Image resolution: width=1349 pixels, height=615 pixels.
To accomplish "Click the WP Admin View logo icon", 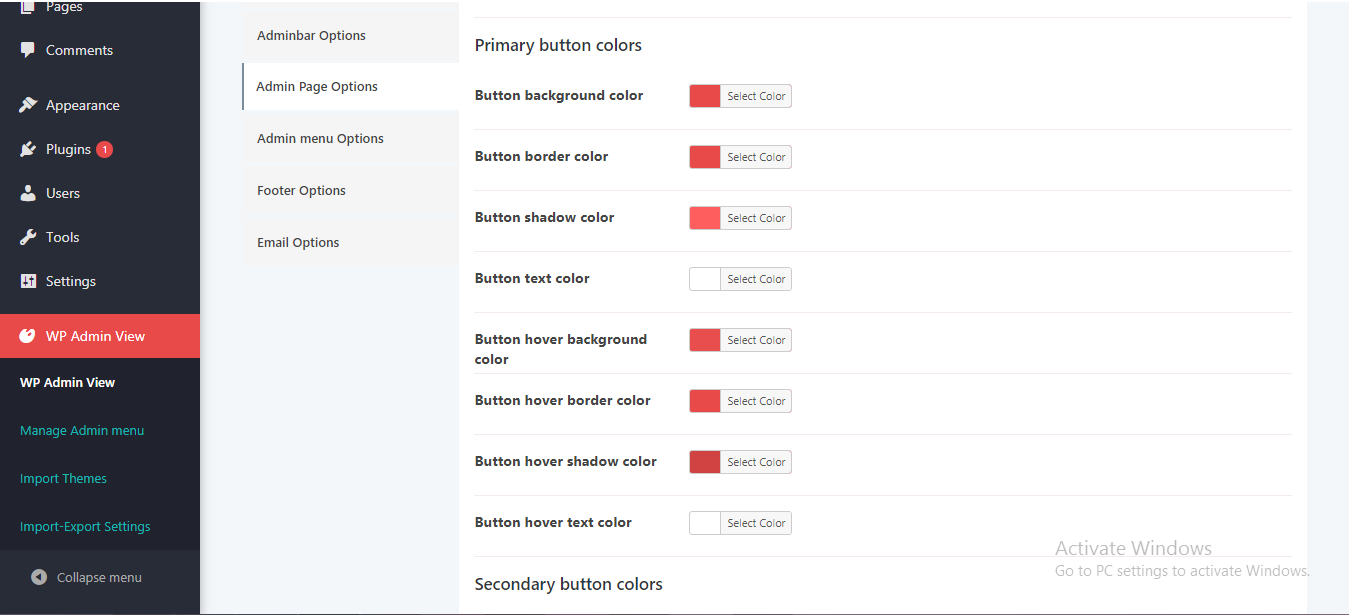I will tap(27, 336).
